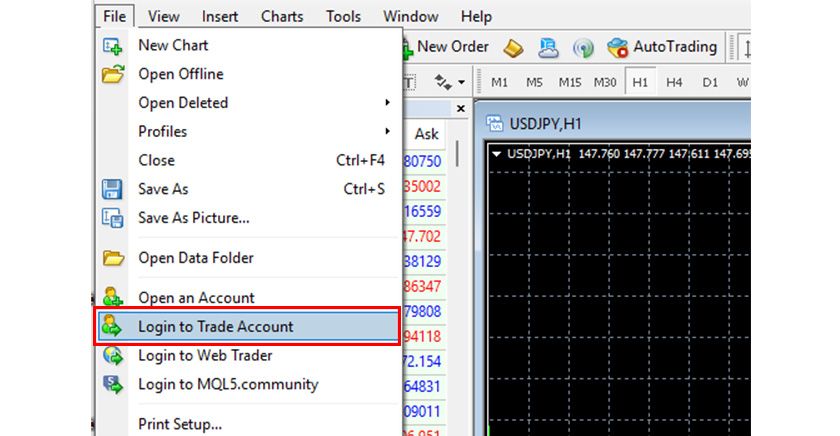Click the Open Data Folder icon

[x=113, y=258]
